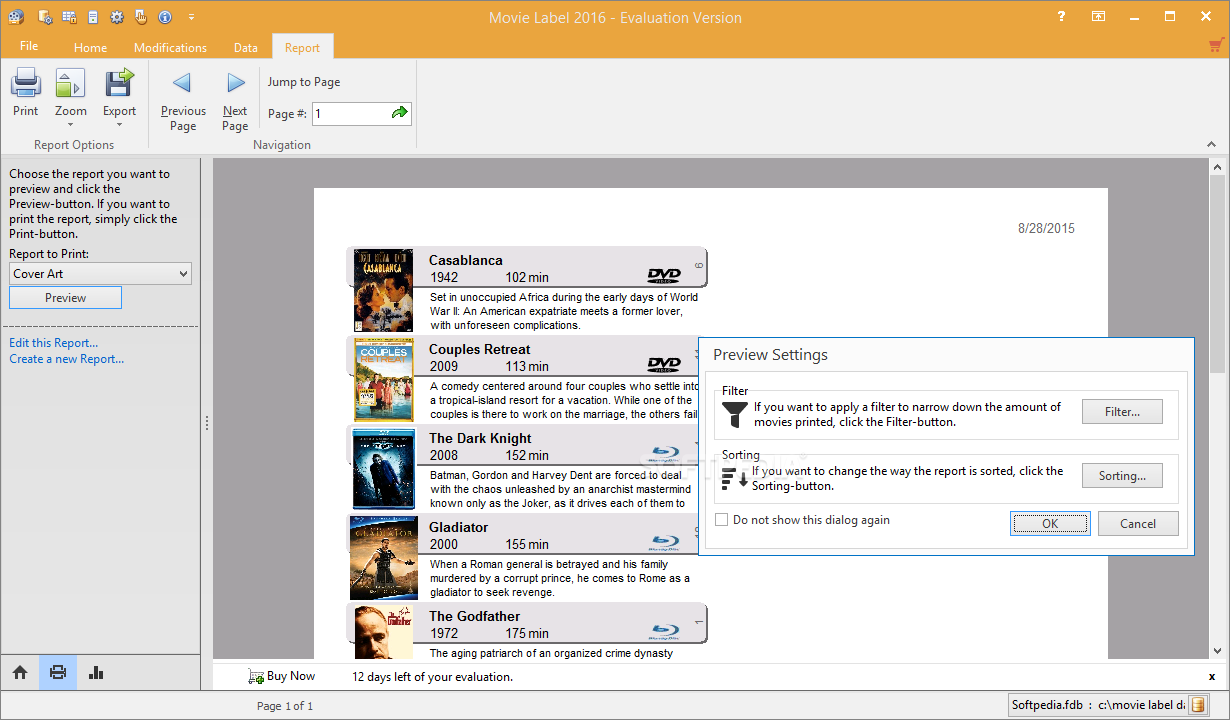Click the Buy Now link
The height and width of the screenshot is (720, 1230).
(291, 677)
